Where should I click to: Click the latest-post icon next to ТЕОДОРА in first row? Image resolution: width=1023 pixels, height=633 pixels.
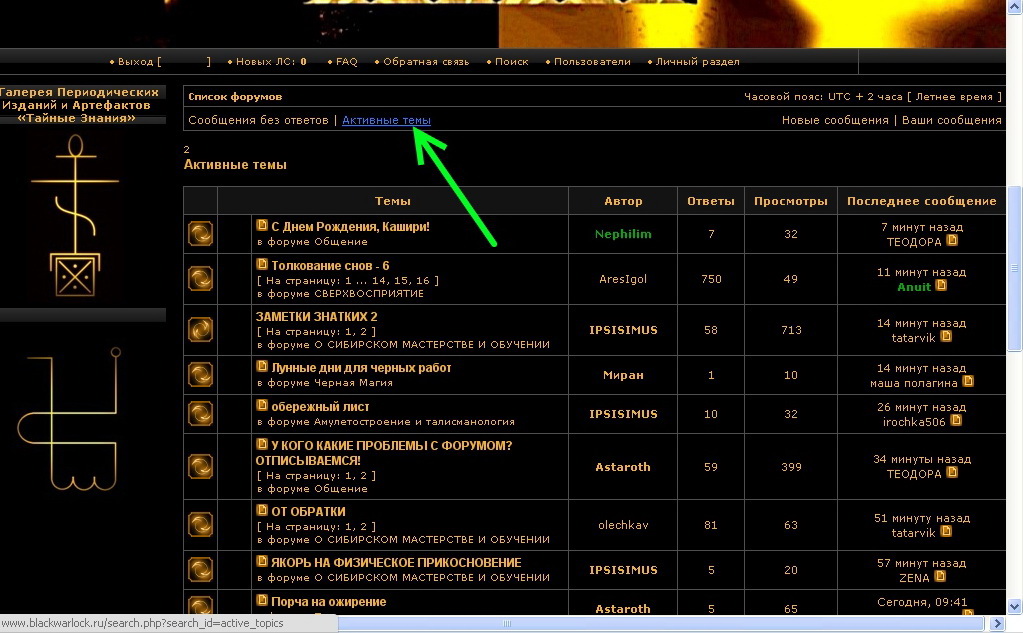tap(952, 241)
